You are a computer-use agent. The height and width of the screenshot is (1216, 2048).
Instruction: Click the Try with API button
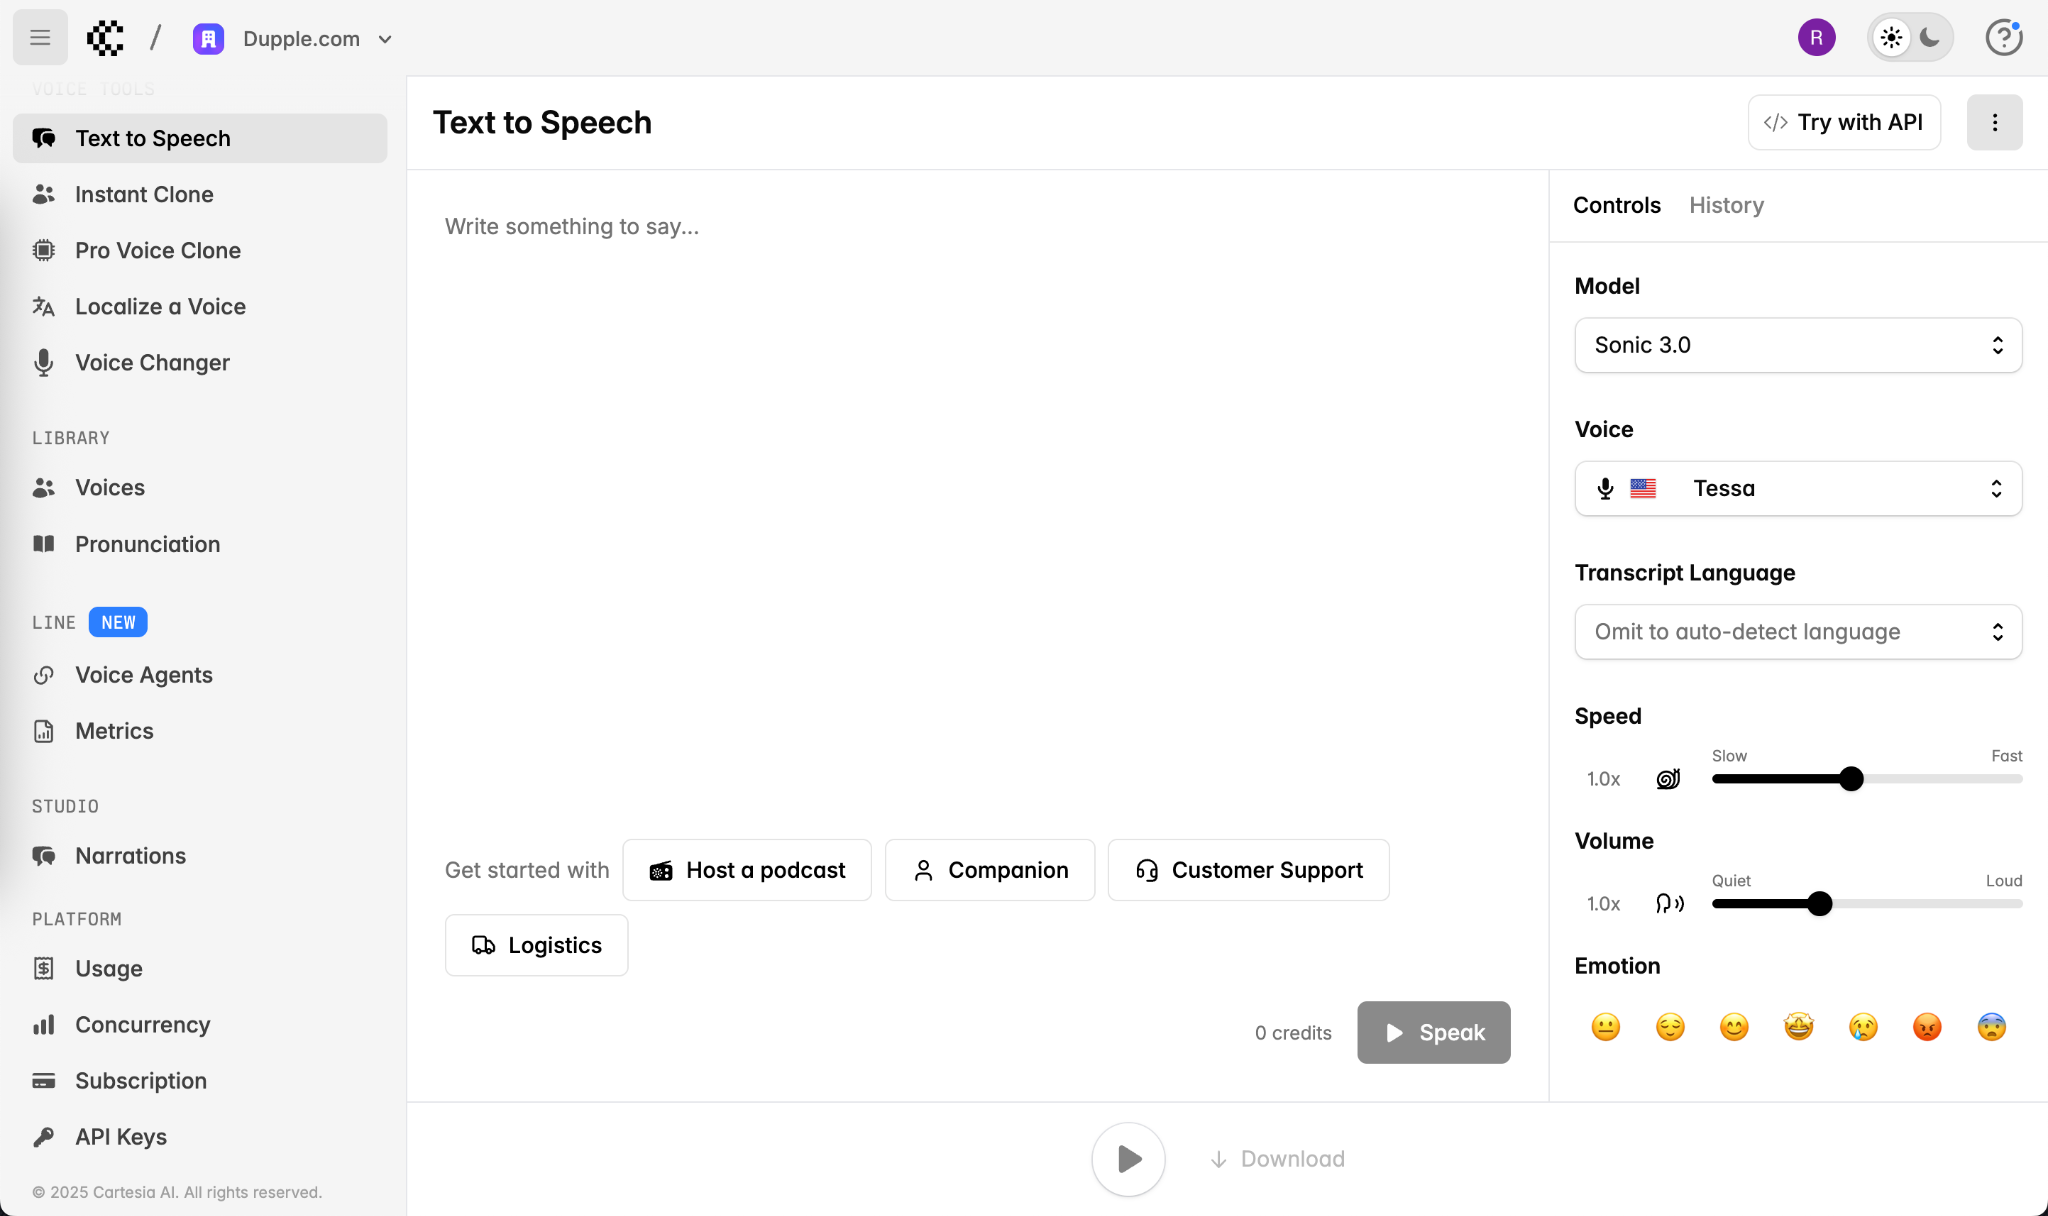pos(1844,122)
